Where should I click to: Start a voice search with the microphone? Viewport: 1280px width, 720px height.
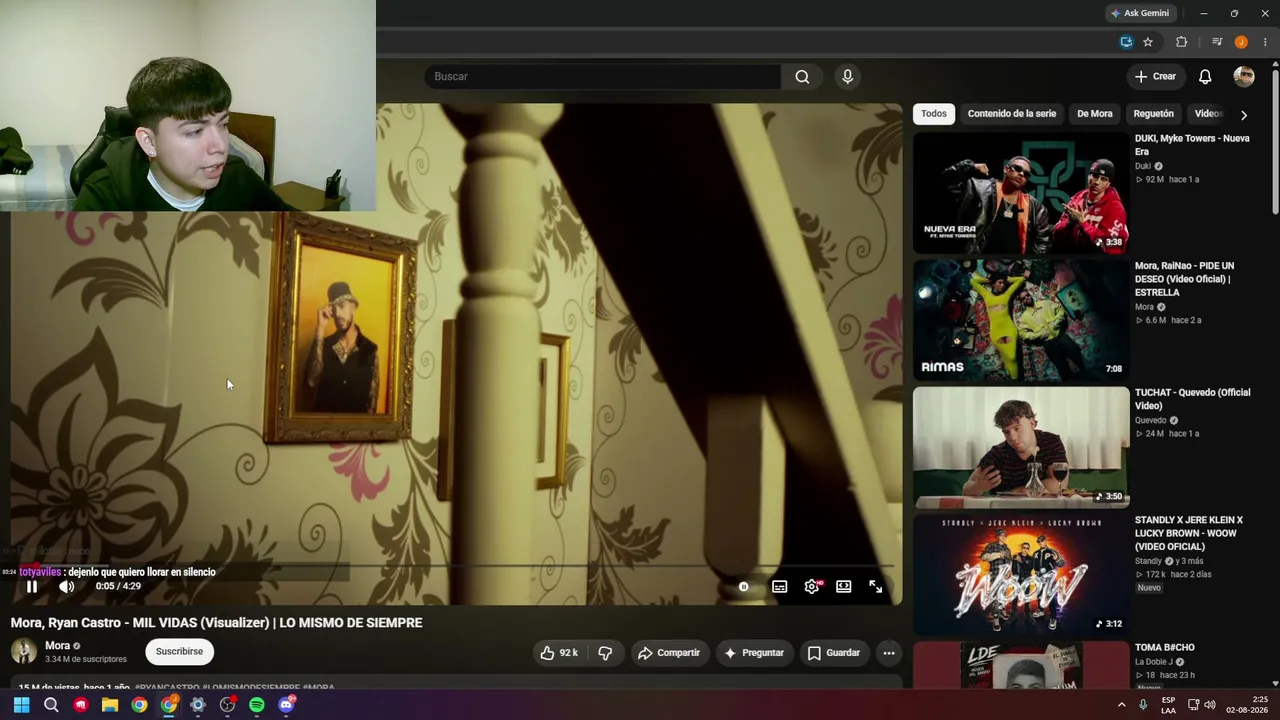point(847,77)
